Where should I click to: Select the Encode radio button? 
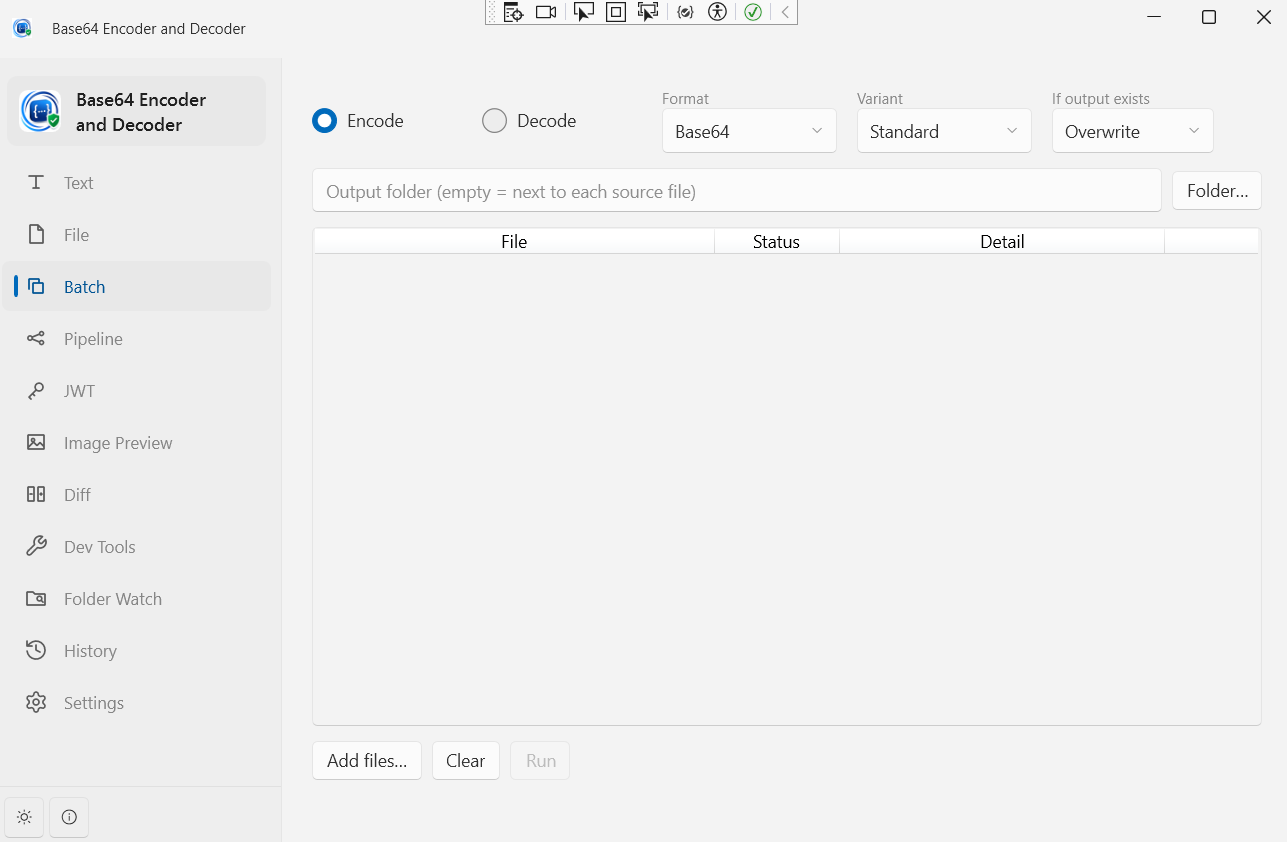(x=358, y=121)
